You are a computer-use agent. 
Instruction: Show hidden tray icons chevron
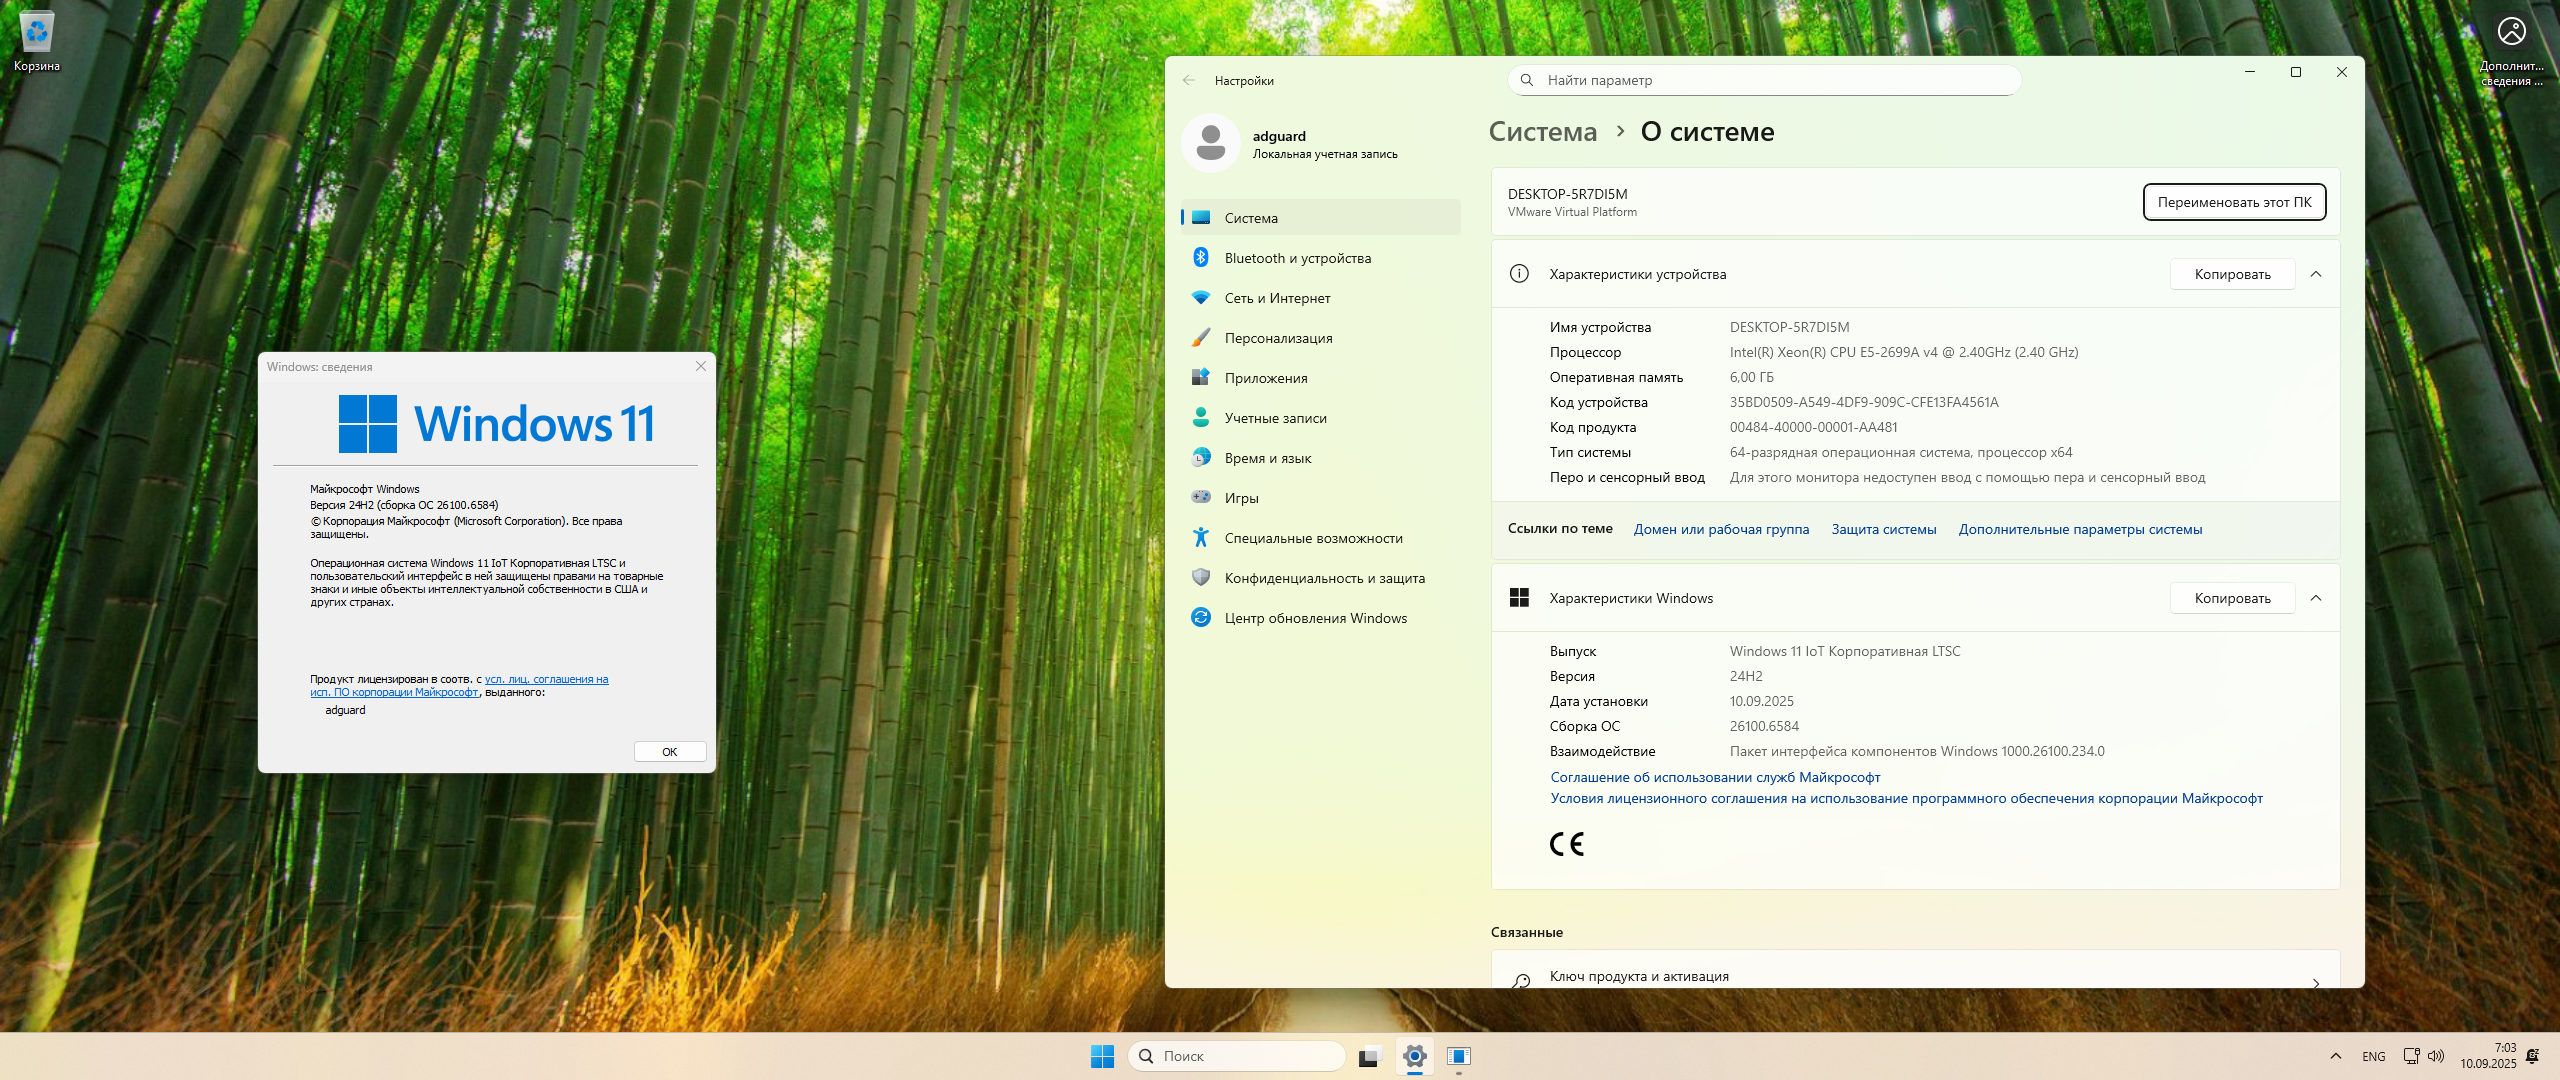tap(2336, 1056)
